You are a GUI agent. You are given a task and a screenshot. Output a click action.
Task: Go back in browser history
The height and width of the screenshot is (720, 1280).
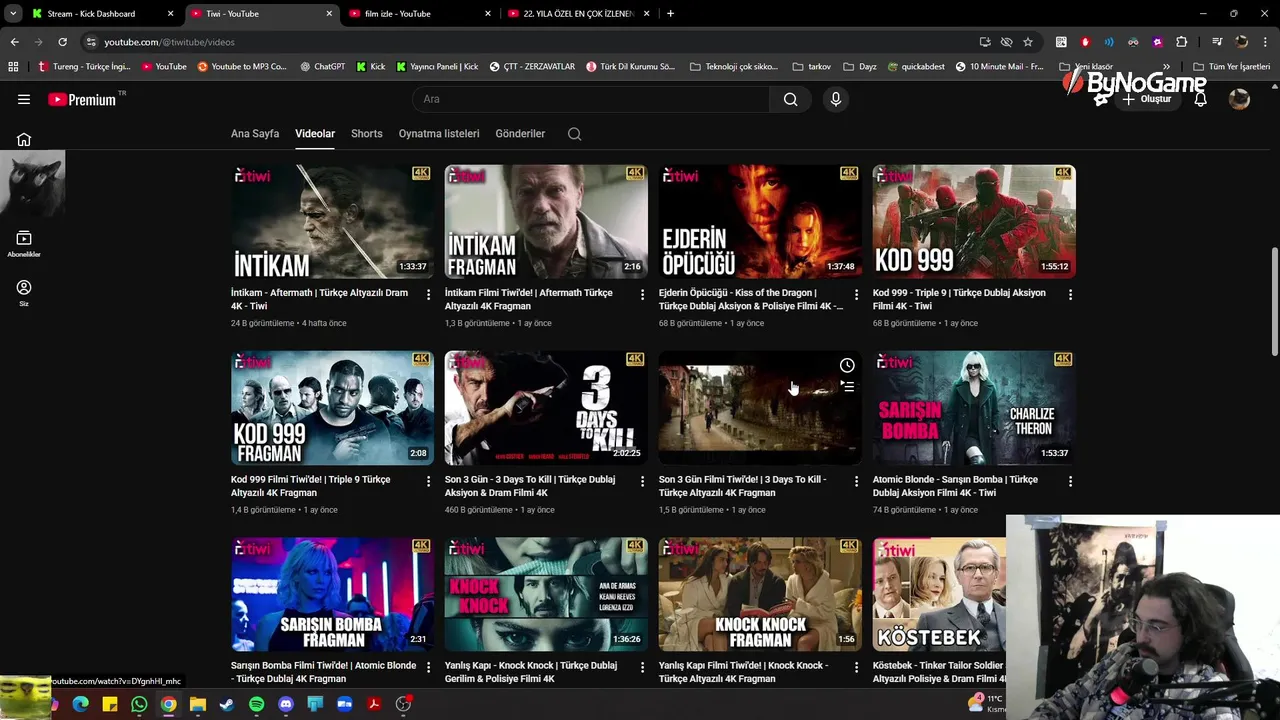coord(14,42)
